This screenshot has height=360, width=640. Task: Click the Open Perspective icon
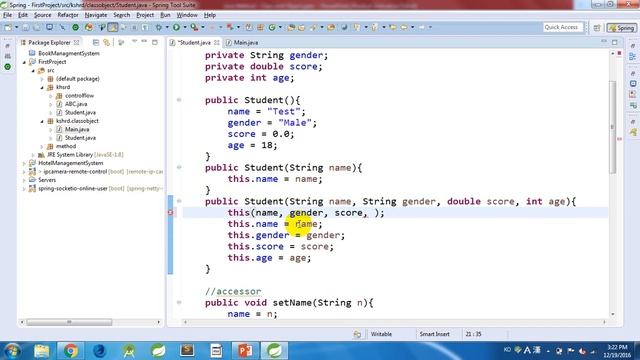click(x=597, y=28)
